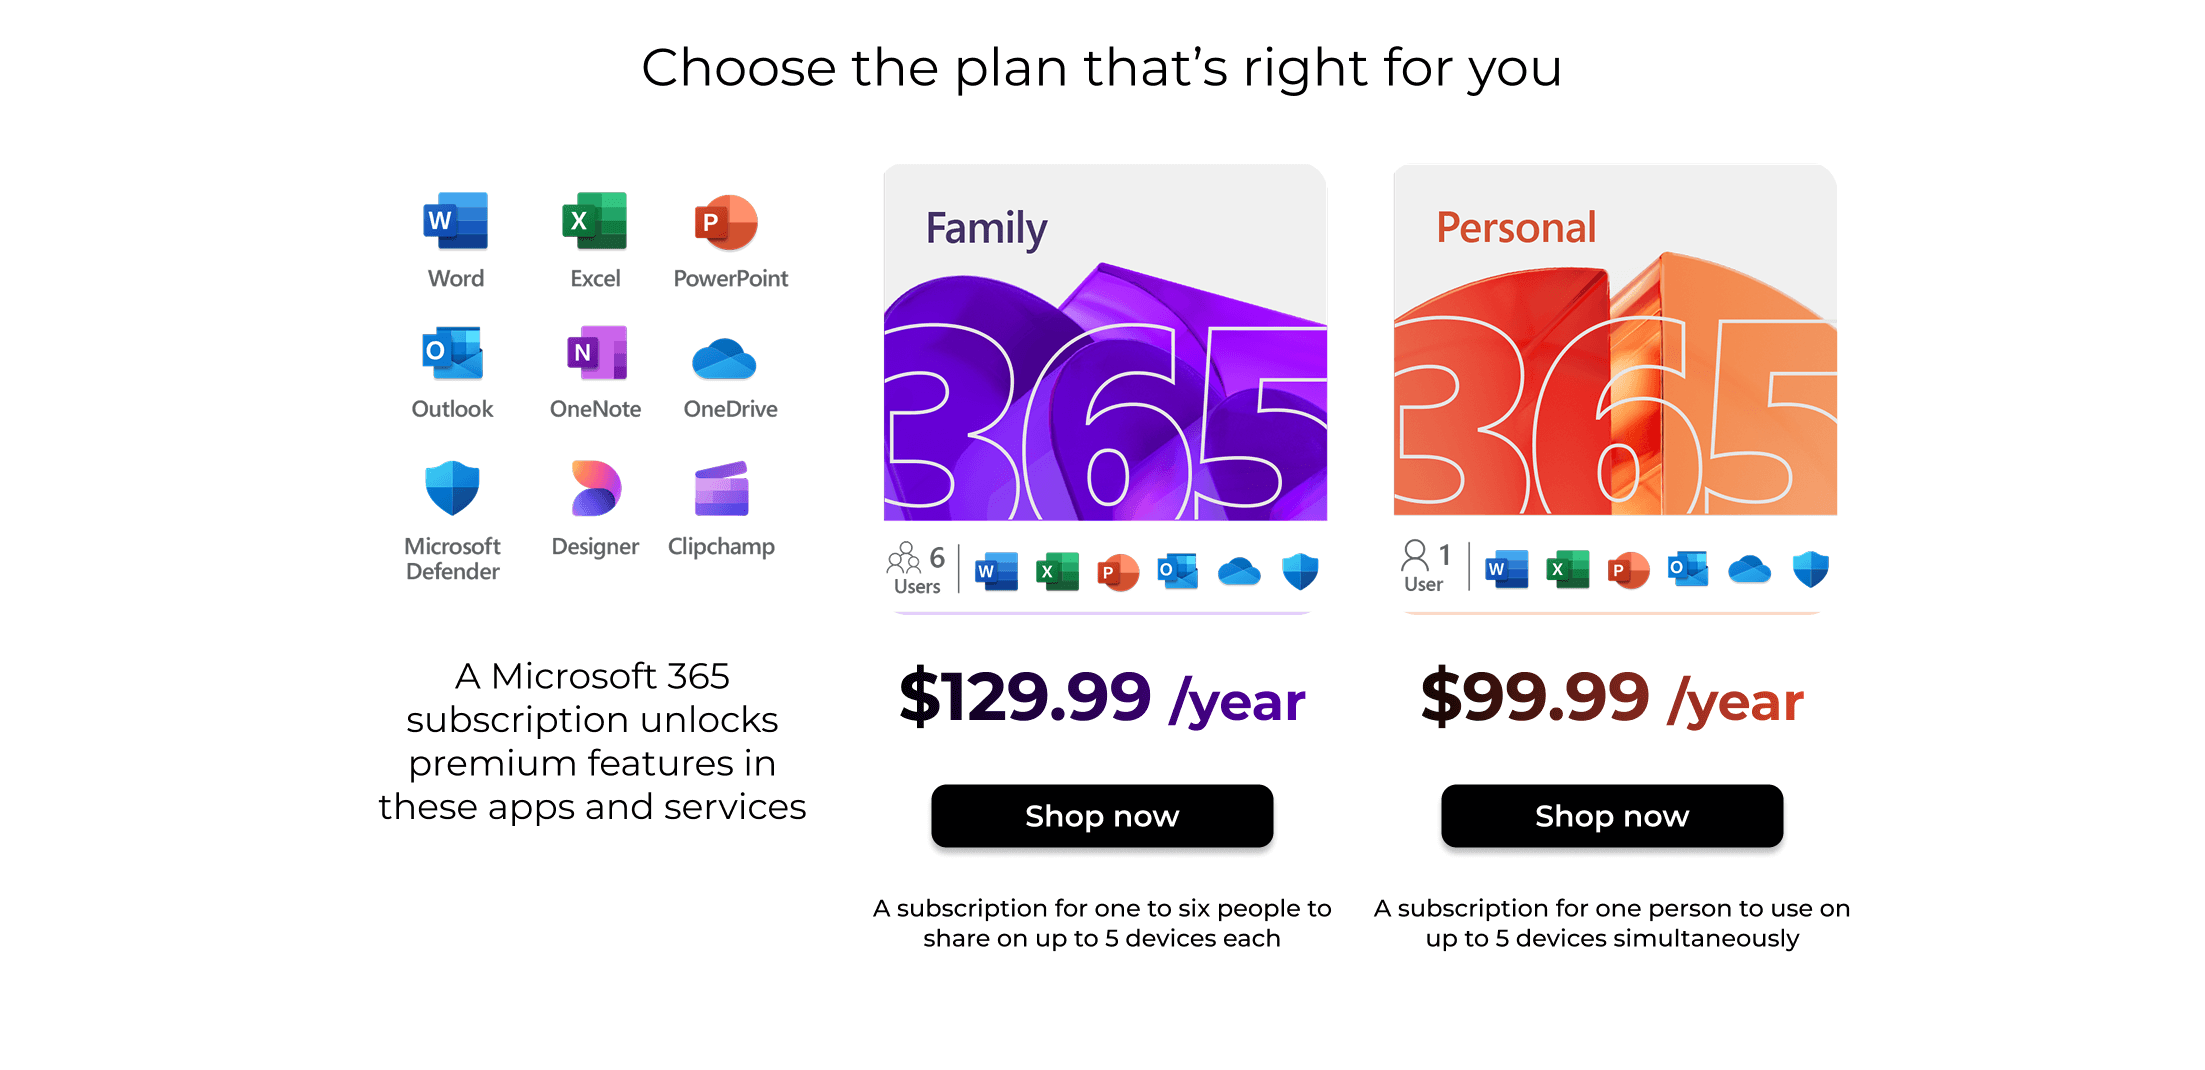
Task: Open the PowerPoint icon
Action: point(729,222)
